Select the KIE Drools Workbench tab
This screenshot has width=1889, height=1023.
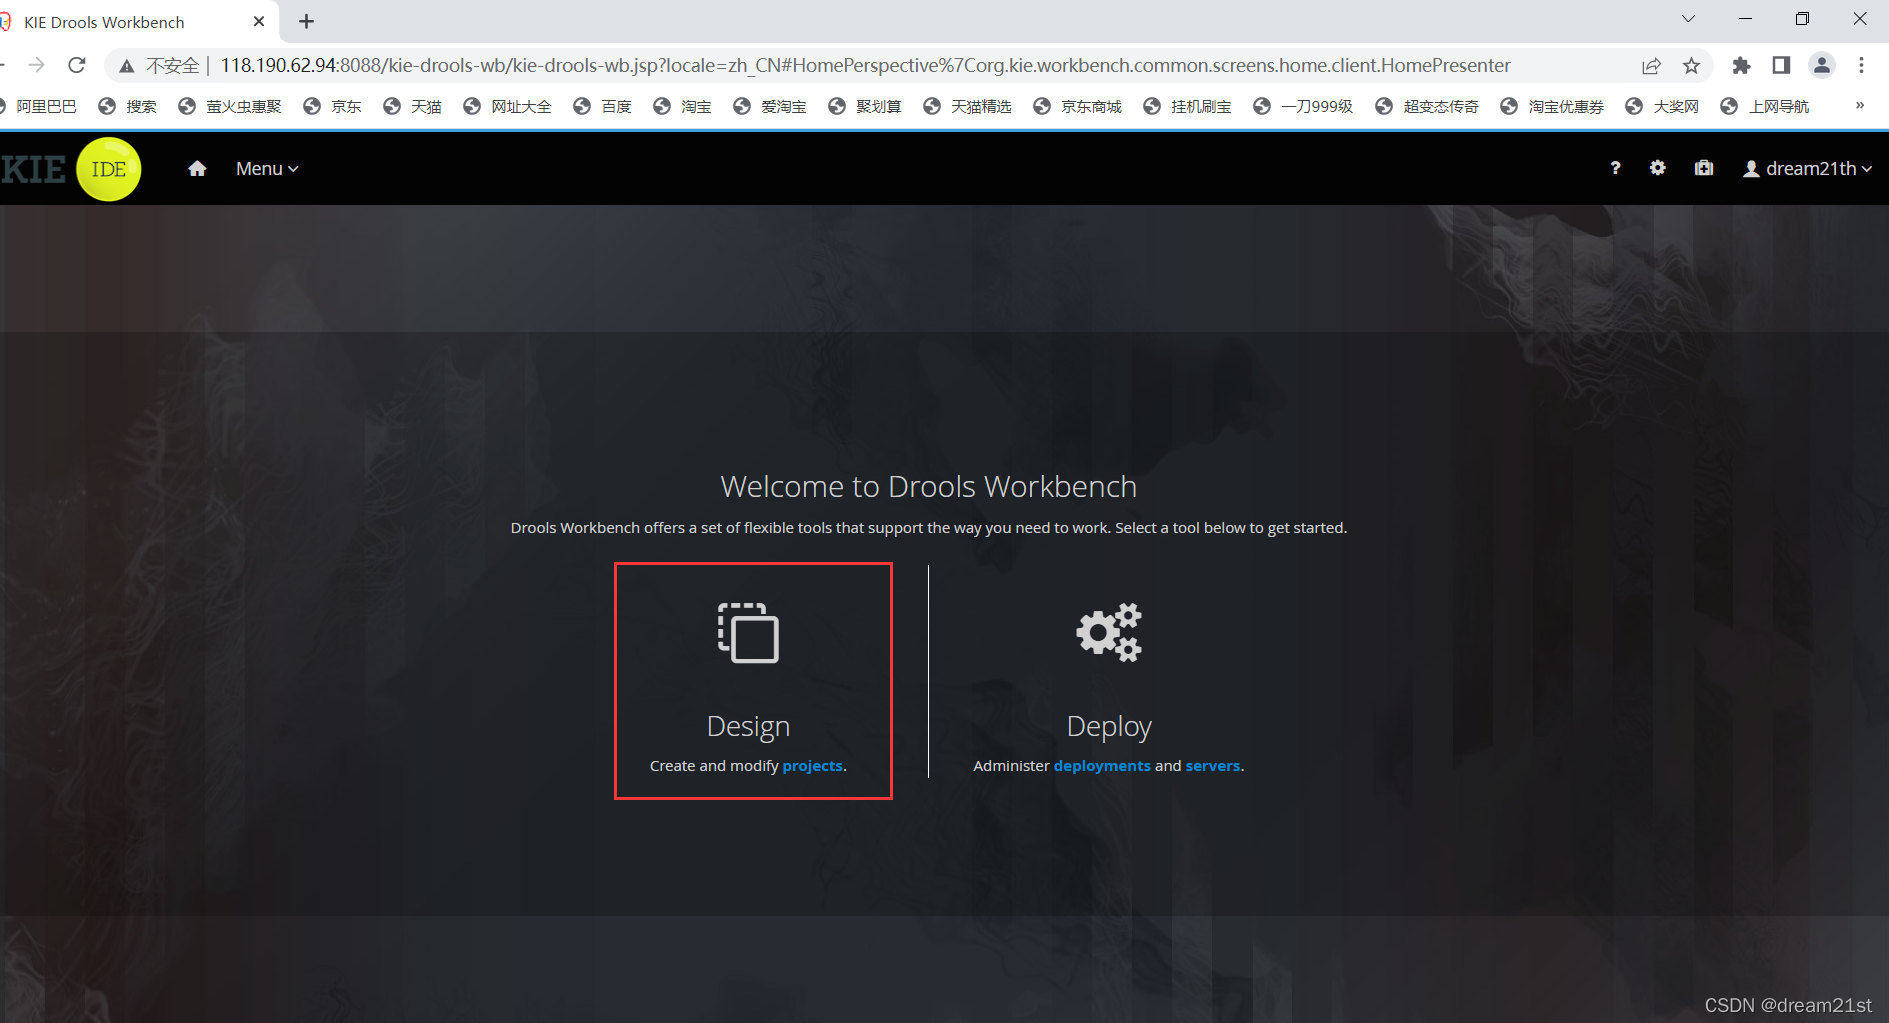point(138,21)
